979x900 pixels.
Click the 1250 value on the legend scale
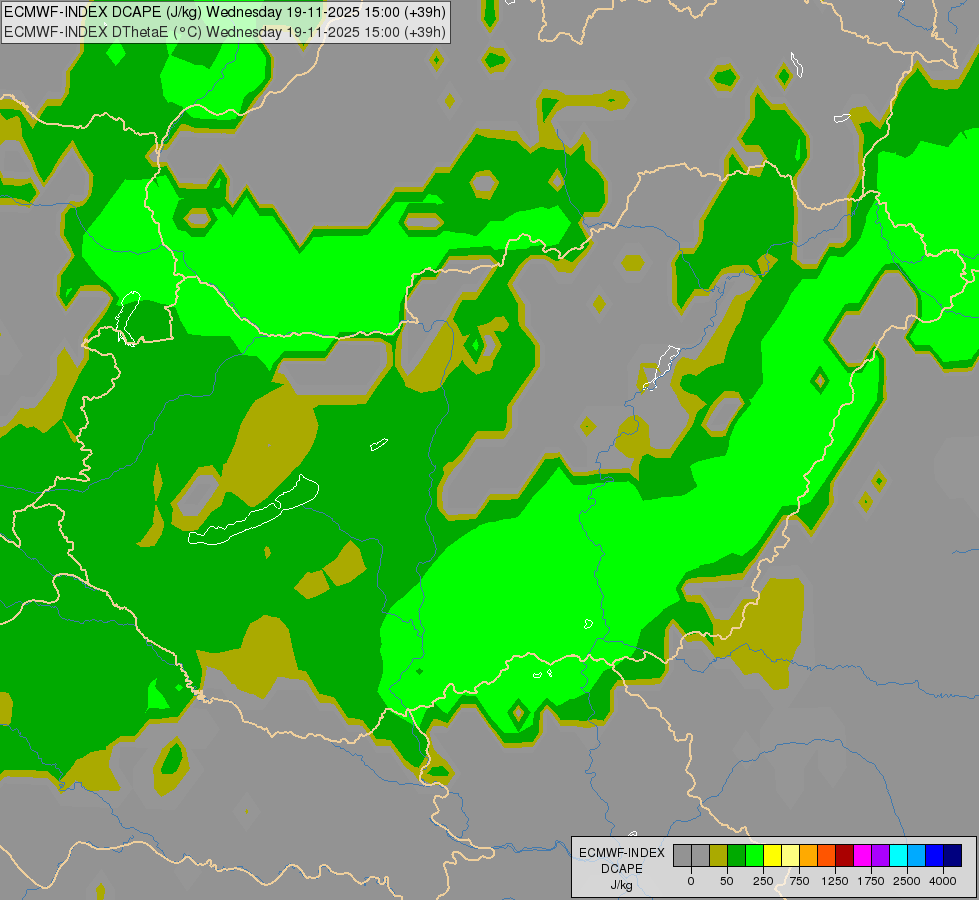click(835, 881)
